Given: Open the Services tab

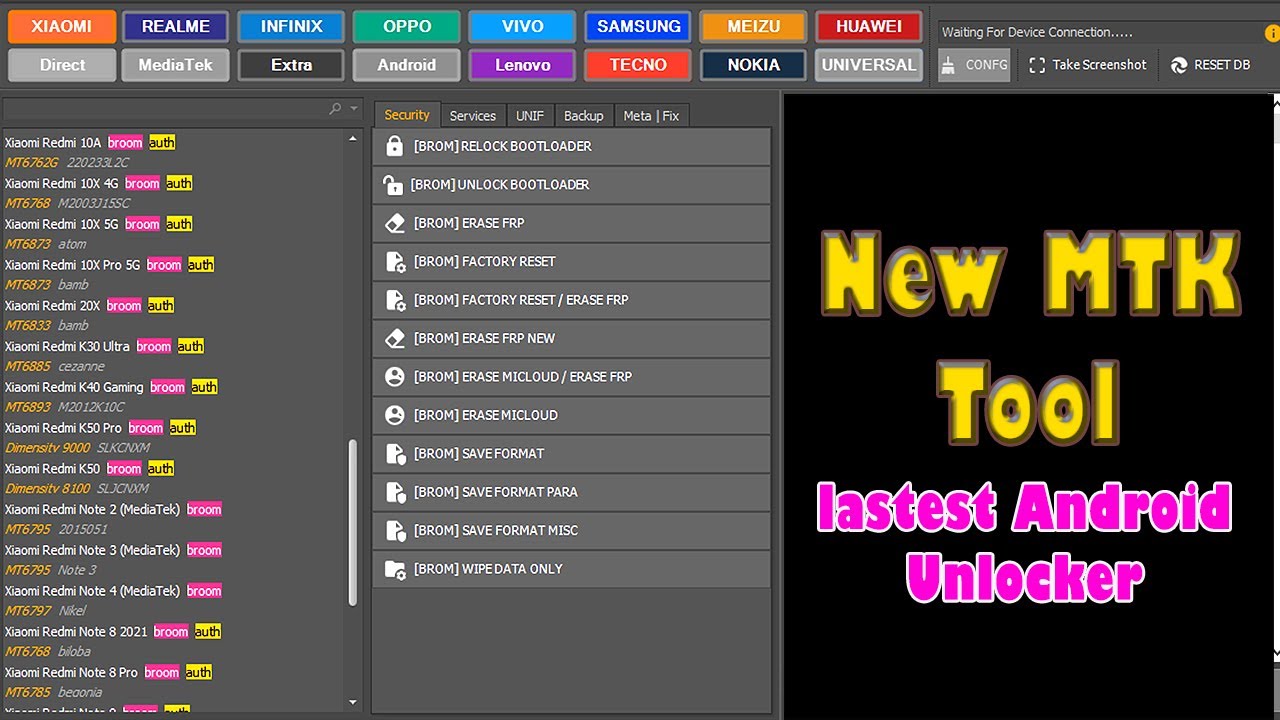Looking at the screenshot, I should click(473, 116).
